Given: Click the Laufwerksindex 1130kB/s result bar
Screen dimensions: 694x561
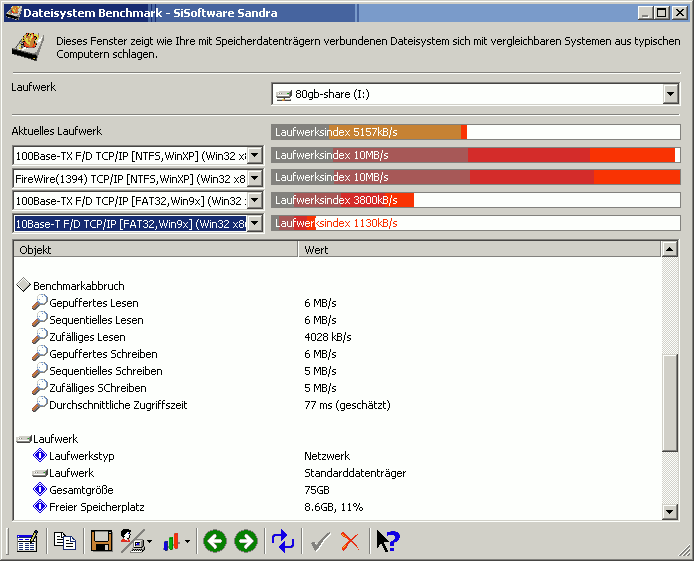Looking at the screenshot, I should point(476,223).
